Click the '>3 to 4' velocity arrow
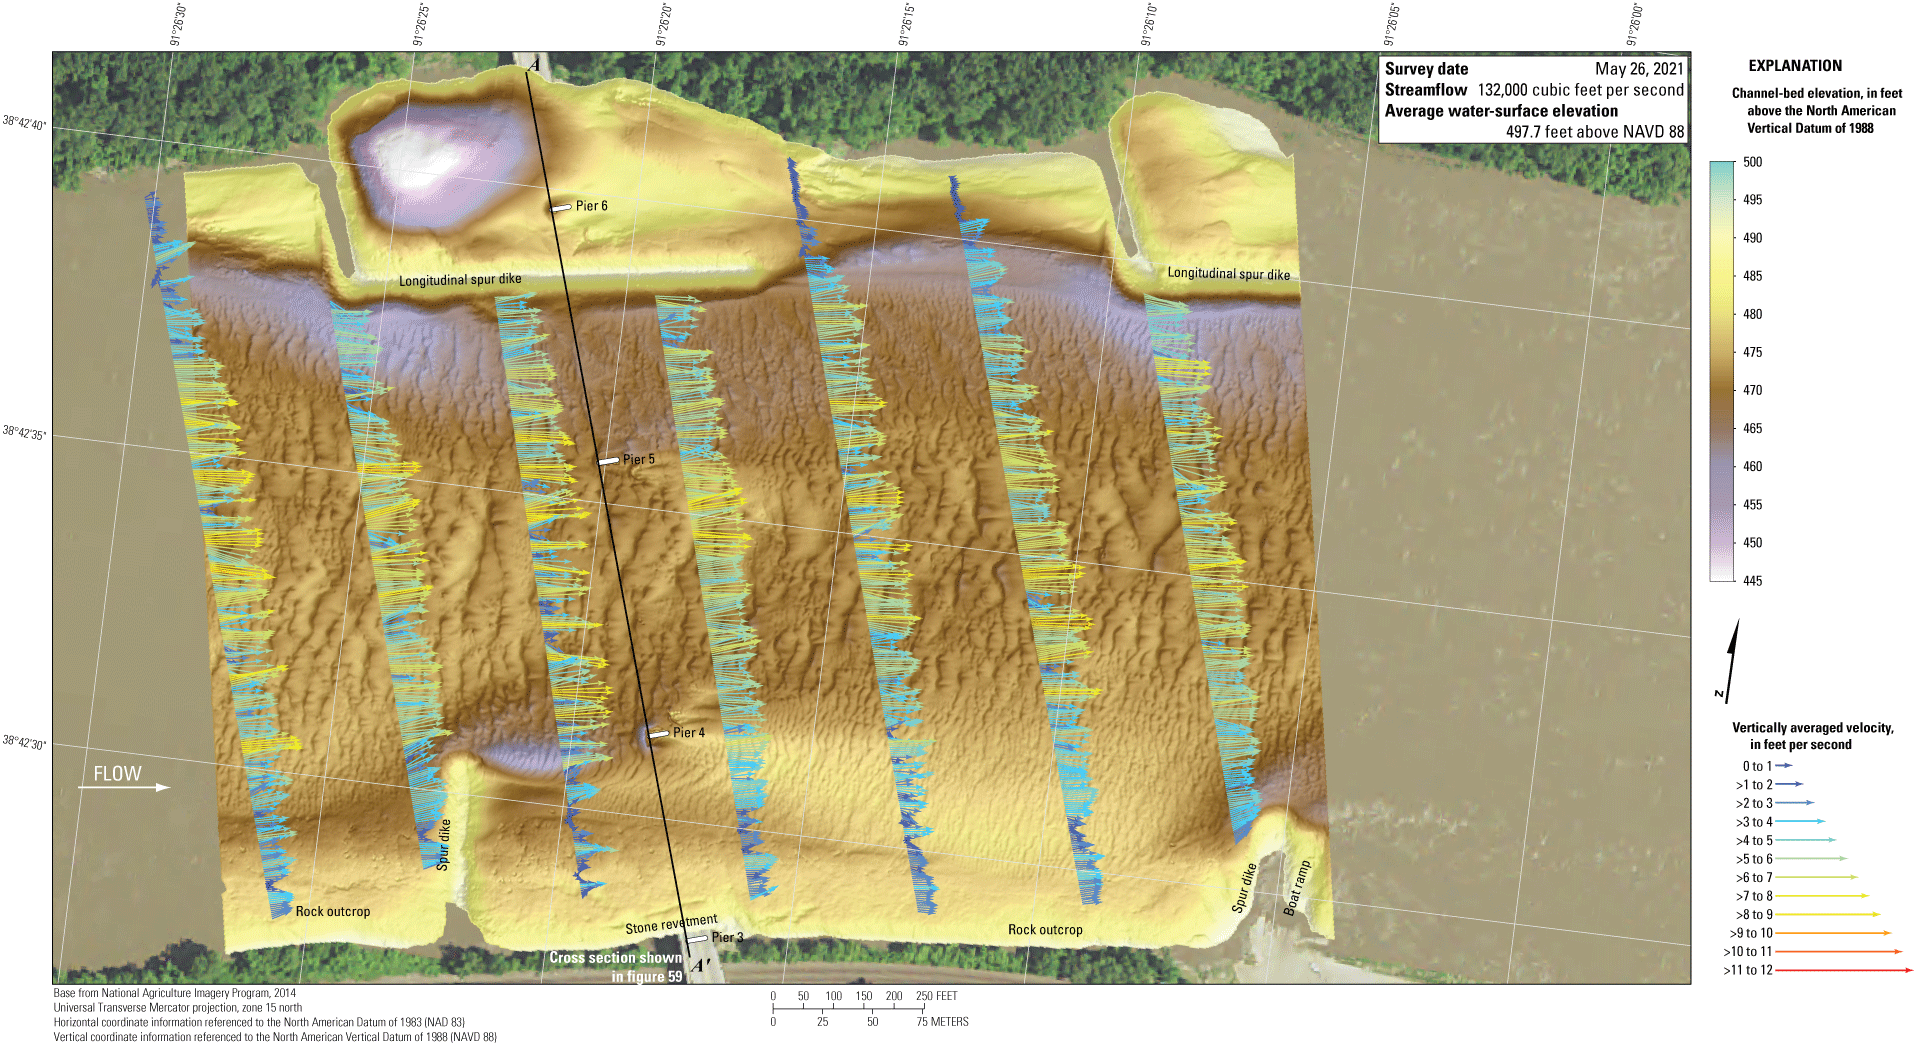Image resolution: width=1915 pixels, height=1043 pixels. click(1800, 821)
